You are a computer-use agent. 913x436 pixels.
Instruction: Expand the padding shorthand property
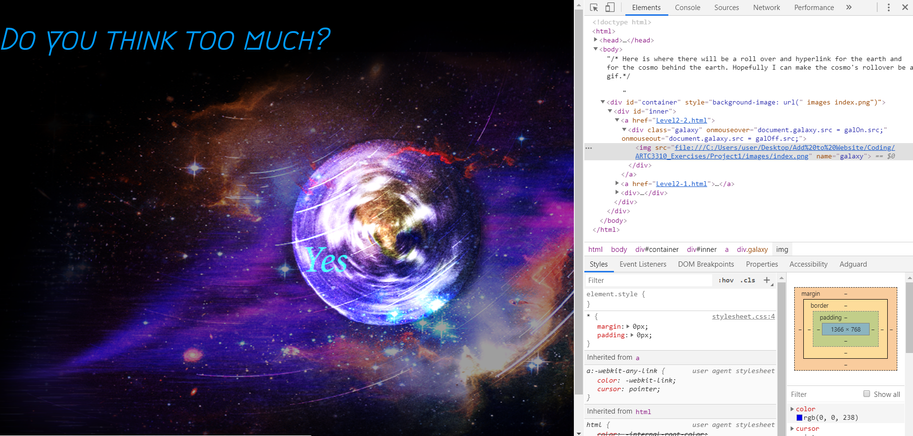click(631, 335)
